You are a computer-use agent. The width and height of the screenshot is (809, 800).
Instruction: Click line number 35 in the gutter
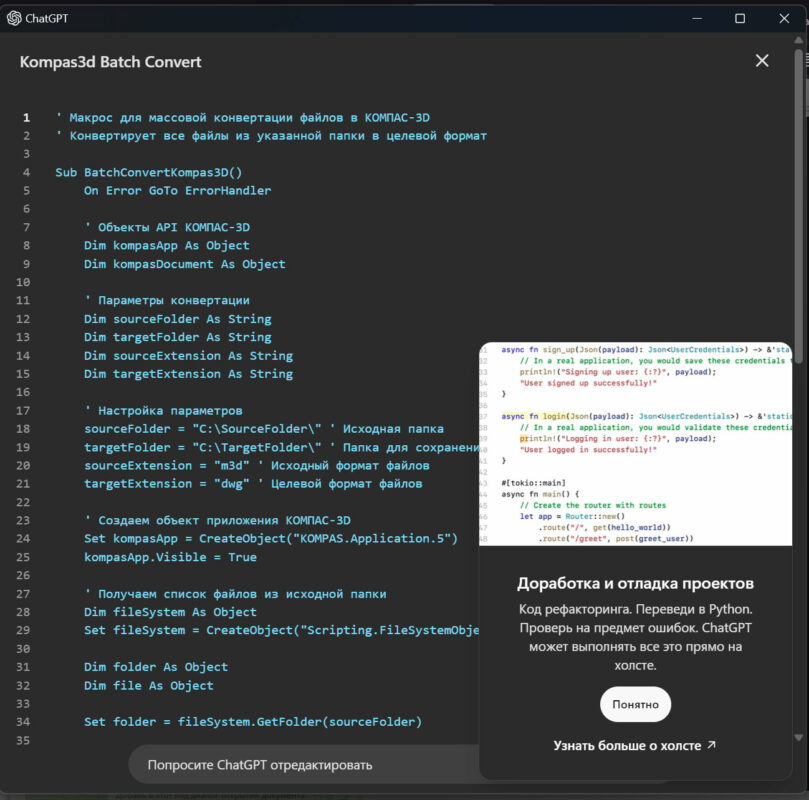[23, 741]
